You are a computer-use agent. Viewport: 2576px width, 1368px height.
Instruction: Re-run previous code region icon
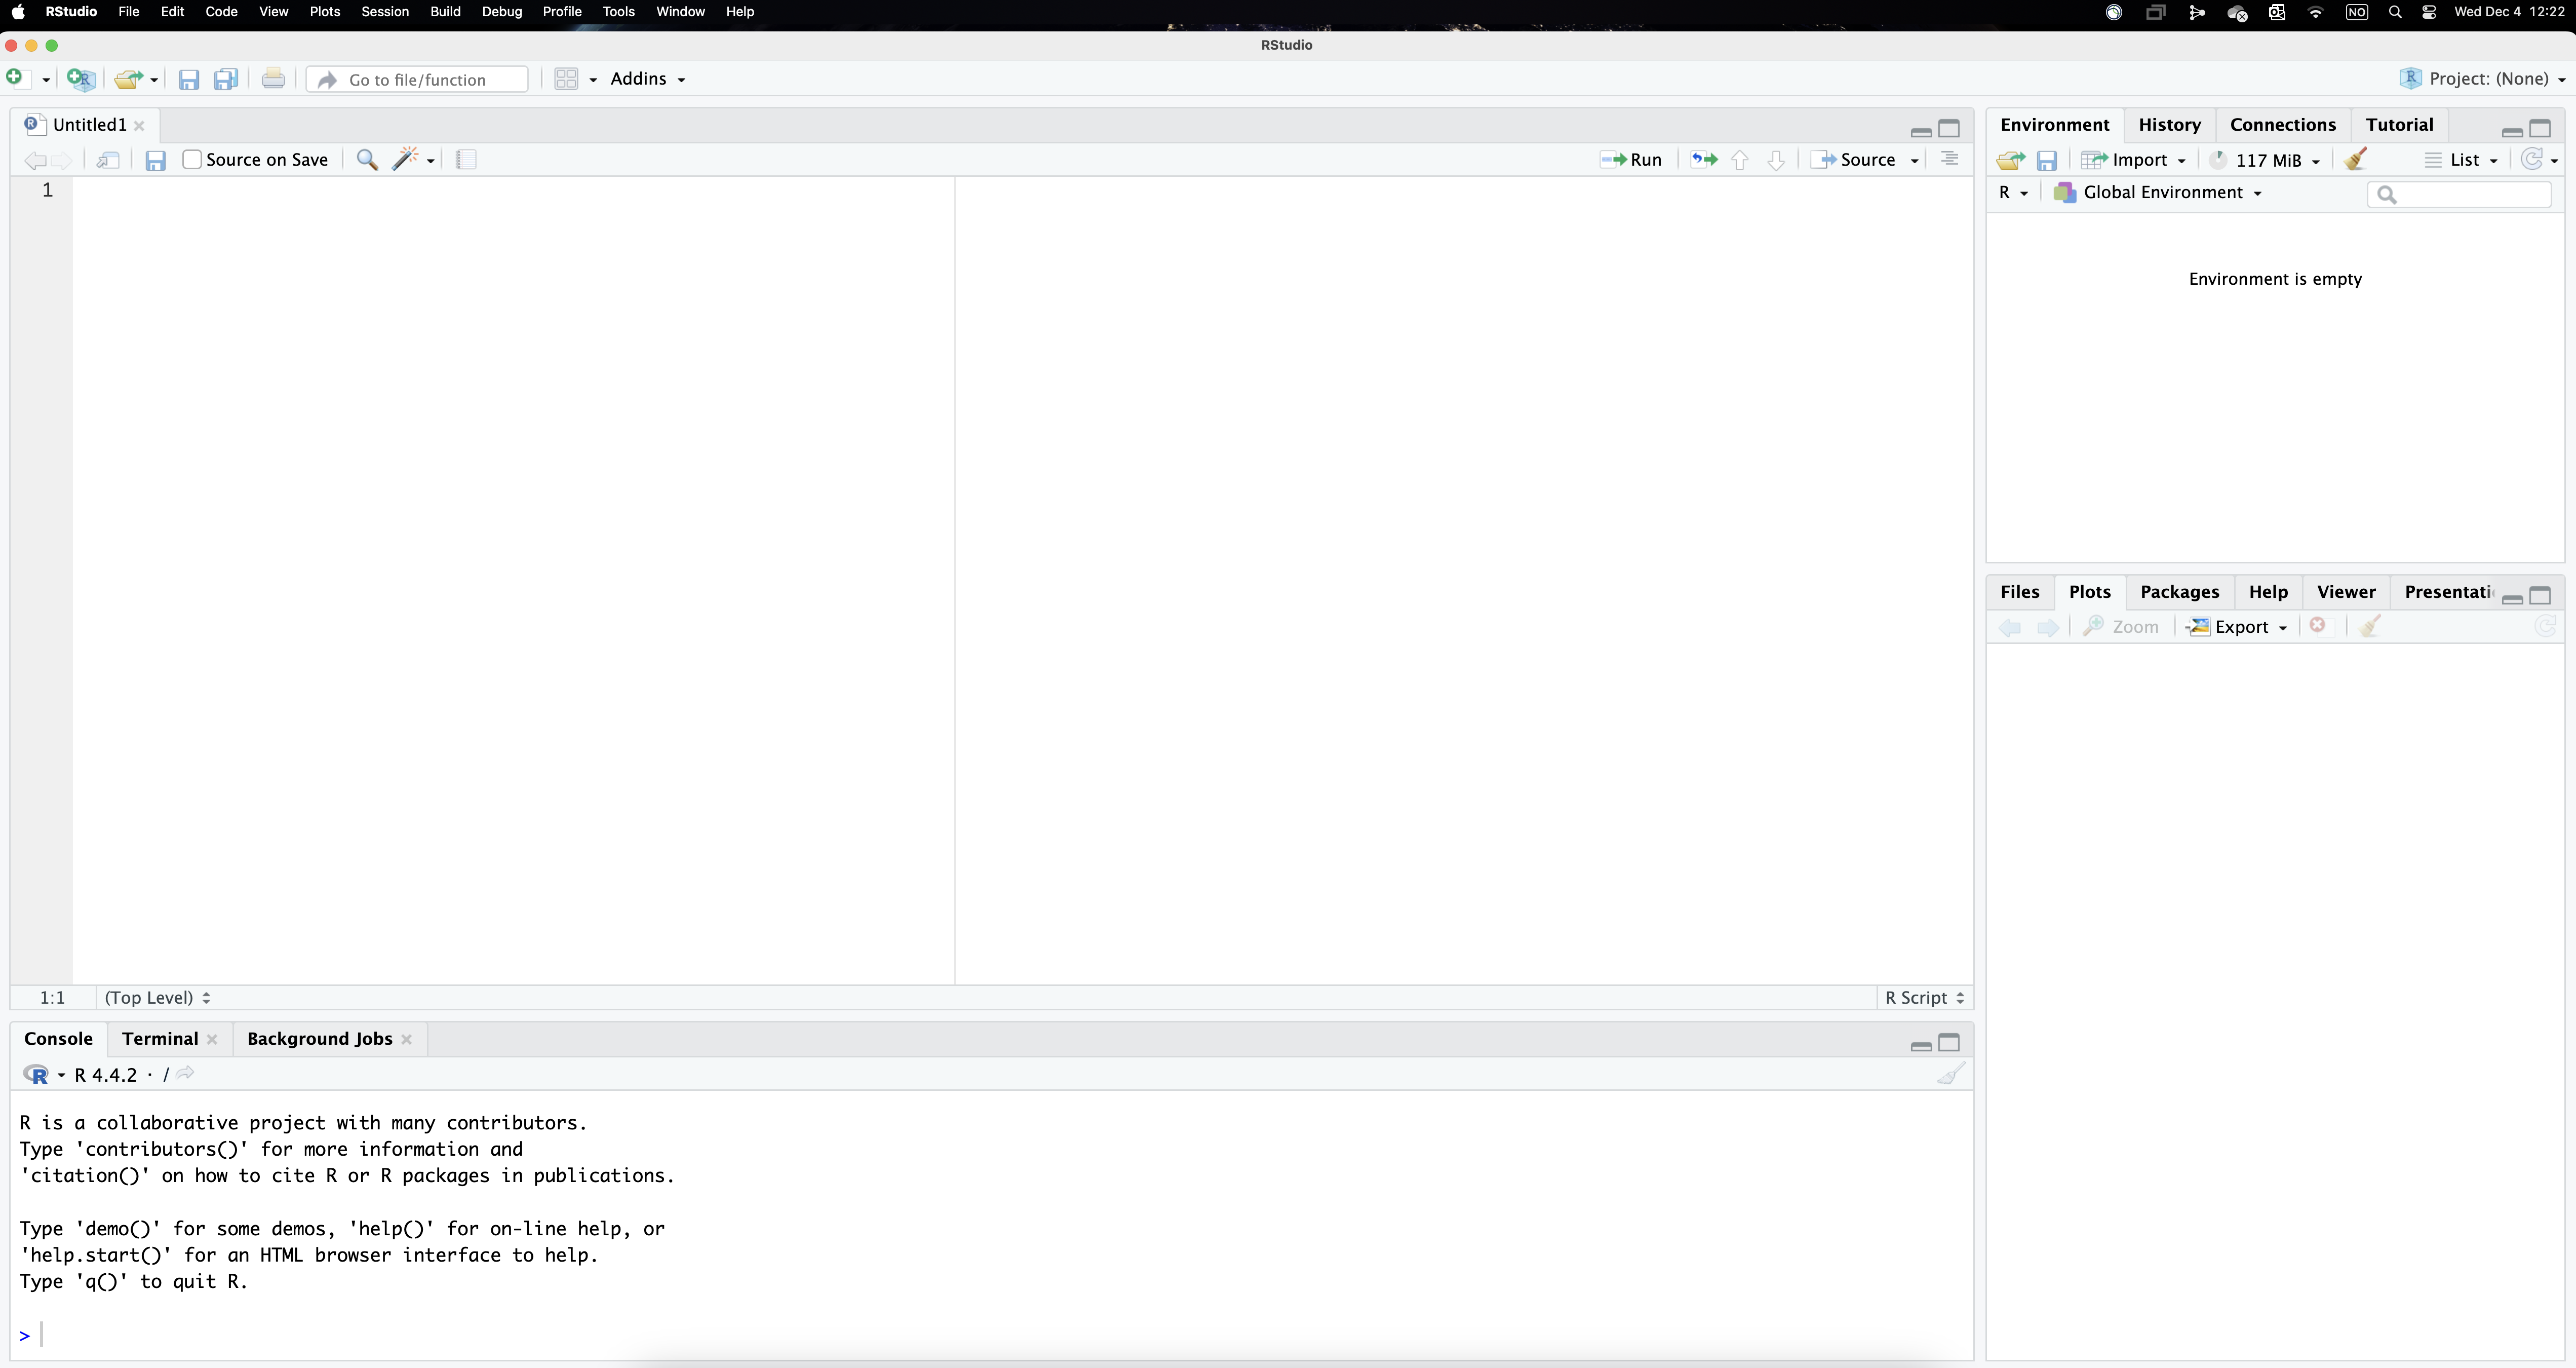pyautogui.click(x=1704, y=160)
